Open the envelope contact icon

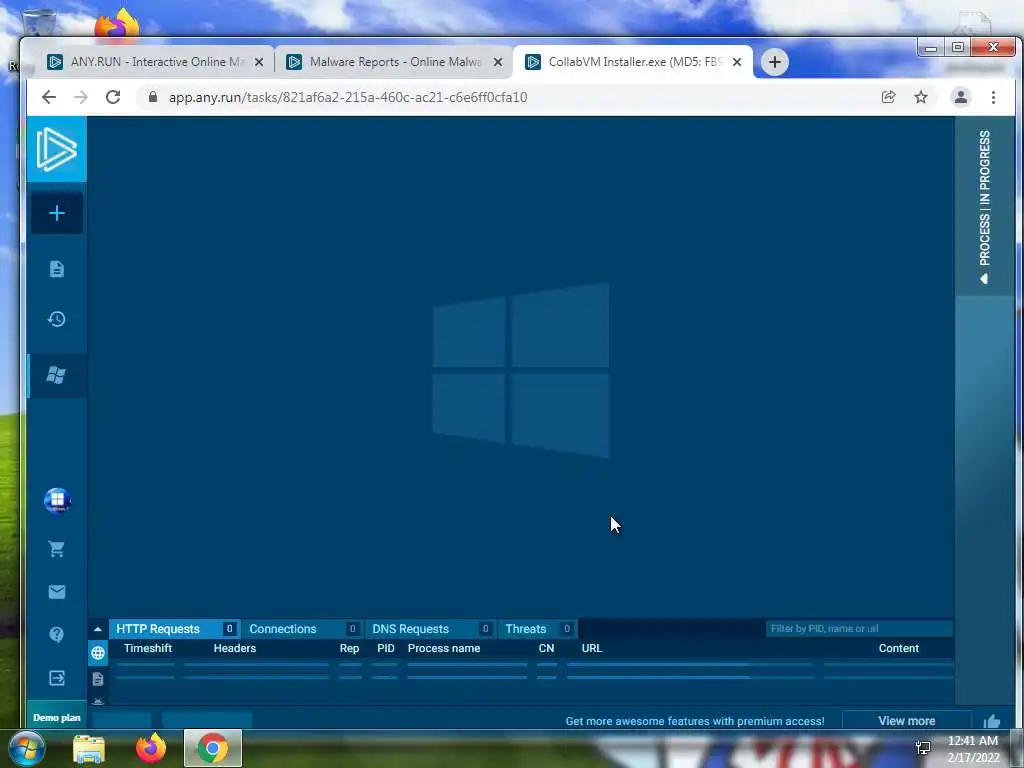click(57, 592)
